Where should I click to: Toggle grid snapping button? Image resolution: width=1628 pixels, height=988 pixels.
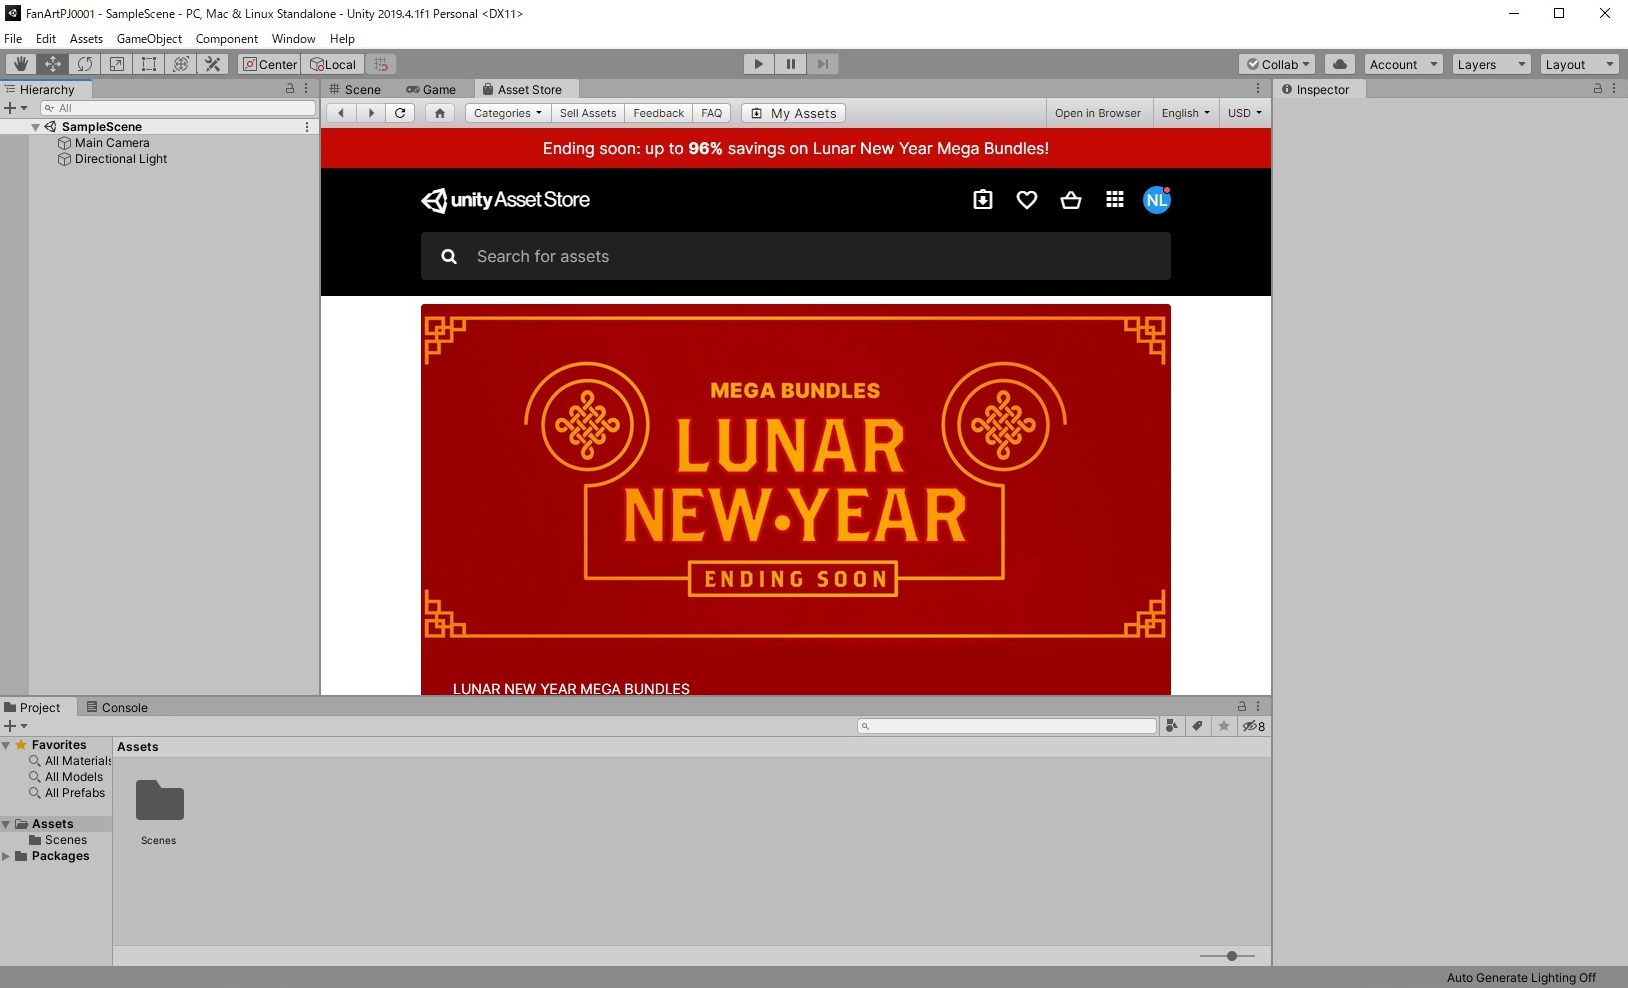(381, 64)
